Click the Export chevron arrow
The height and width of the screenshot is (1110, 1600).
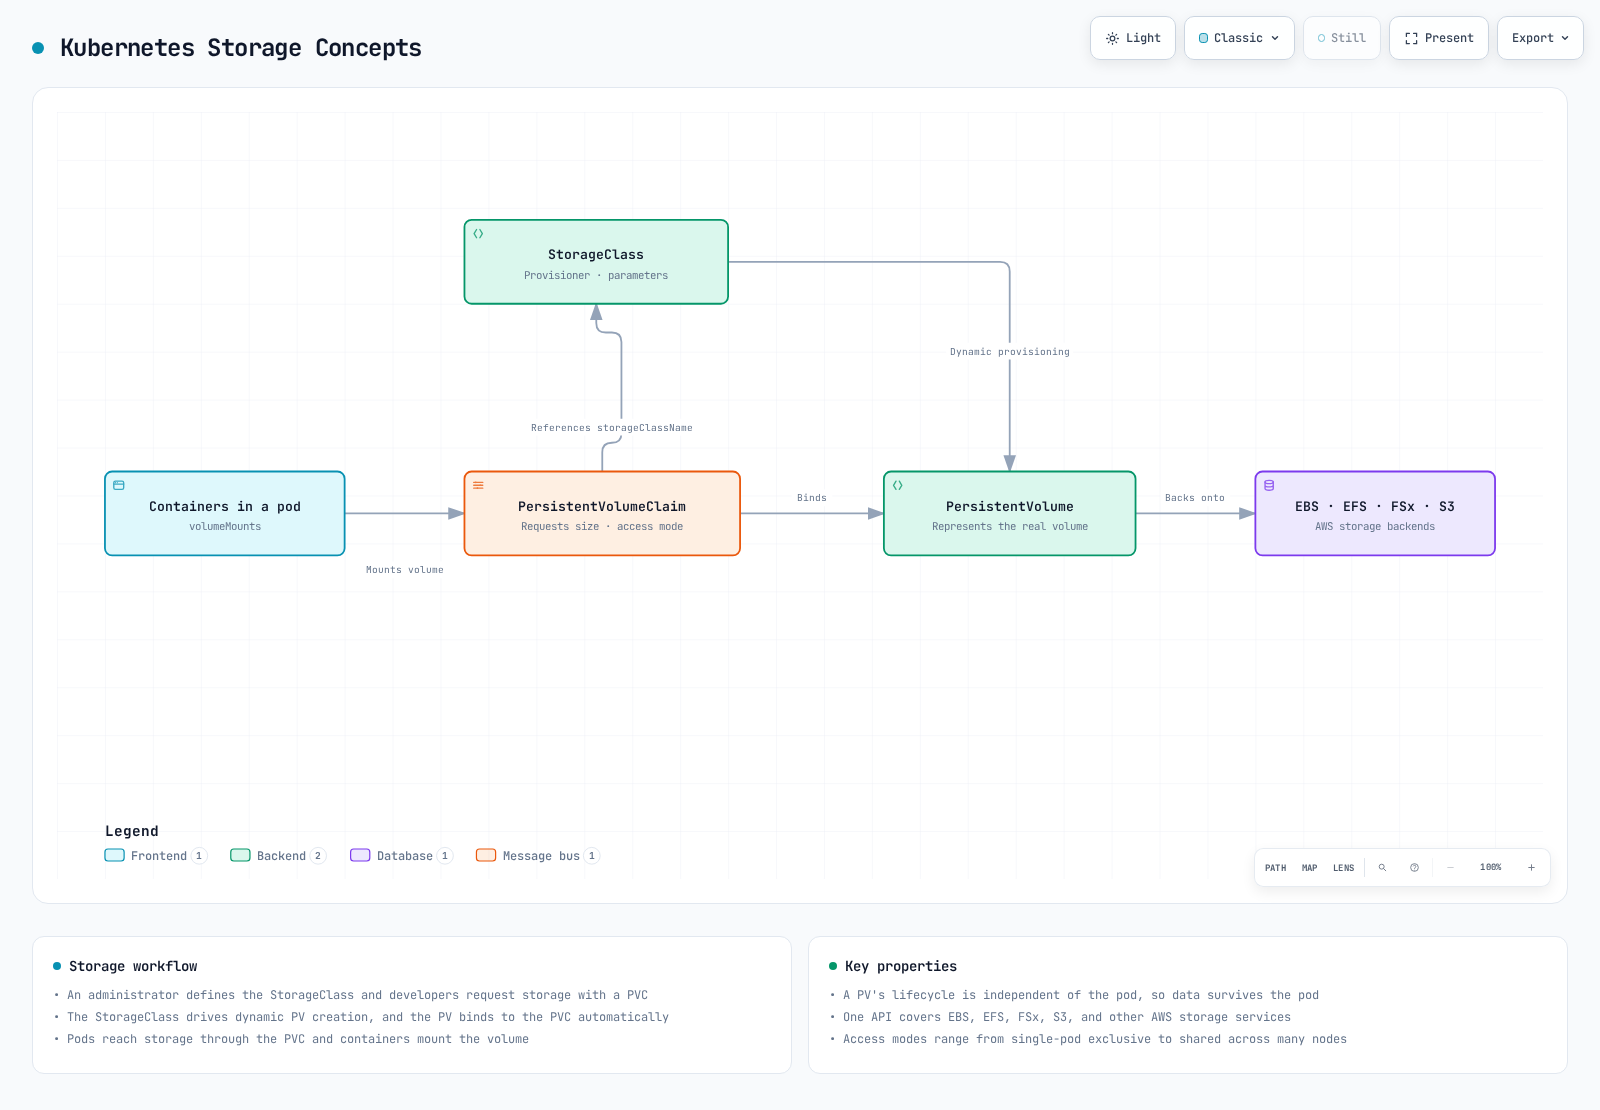[1565, 38]
